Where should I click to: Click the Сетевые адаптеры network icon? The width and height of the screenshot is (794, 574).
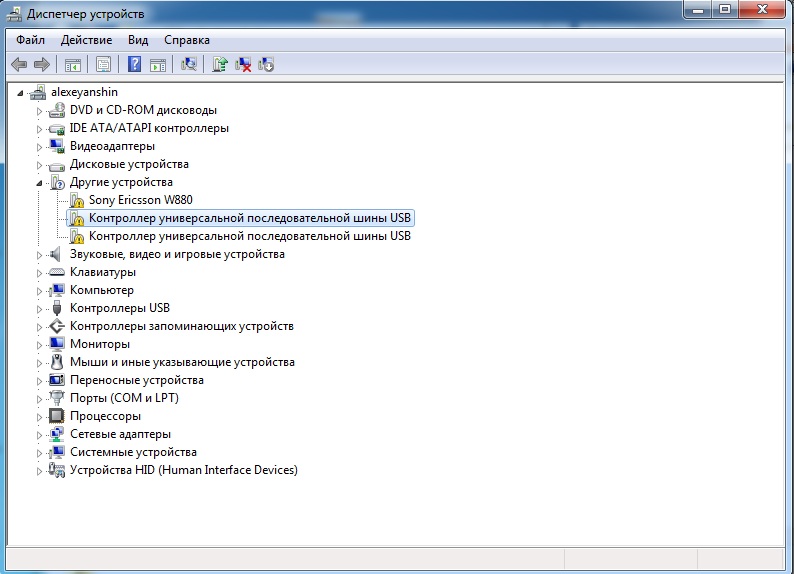(57, 434)
